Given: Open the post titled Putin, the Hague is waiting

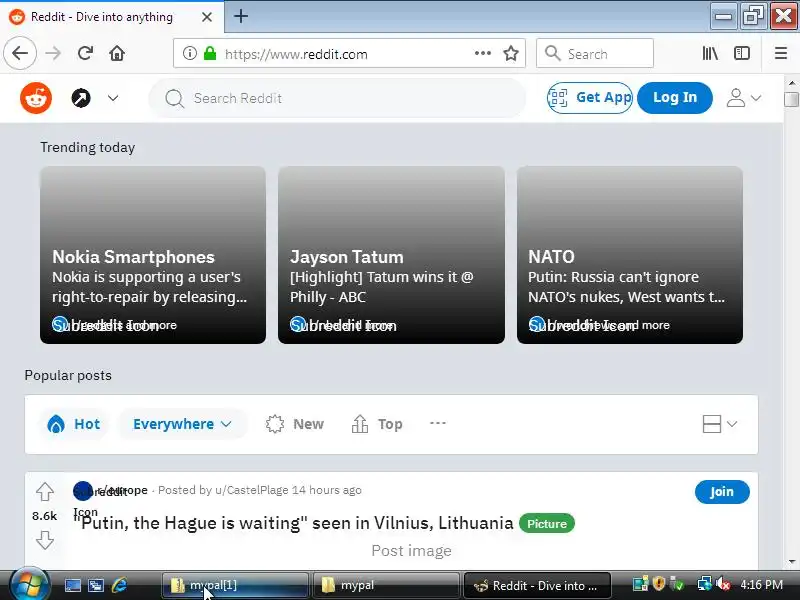Looking at the screenshot, I should click(294, 523).
